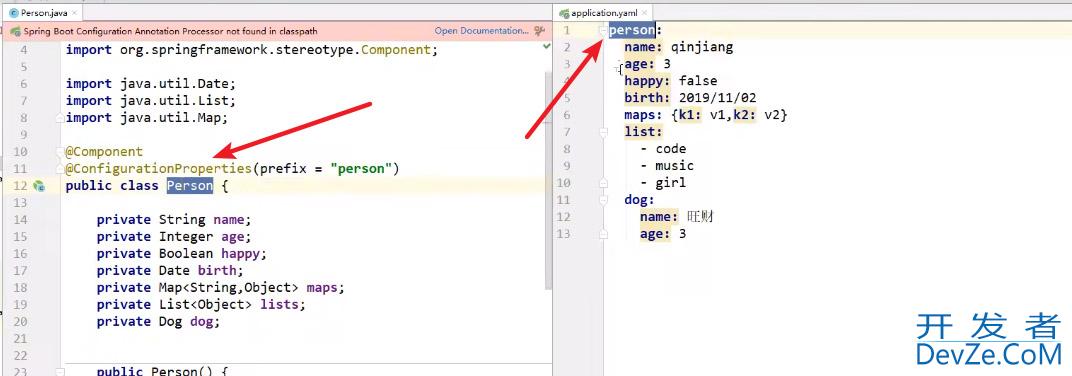The image size is (1072, 376).
Task: Open the notification settings wrench icon
Action: pos(540,31)
